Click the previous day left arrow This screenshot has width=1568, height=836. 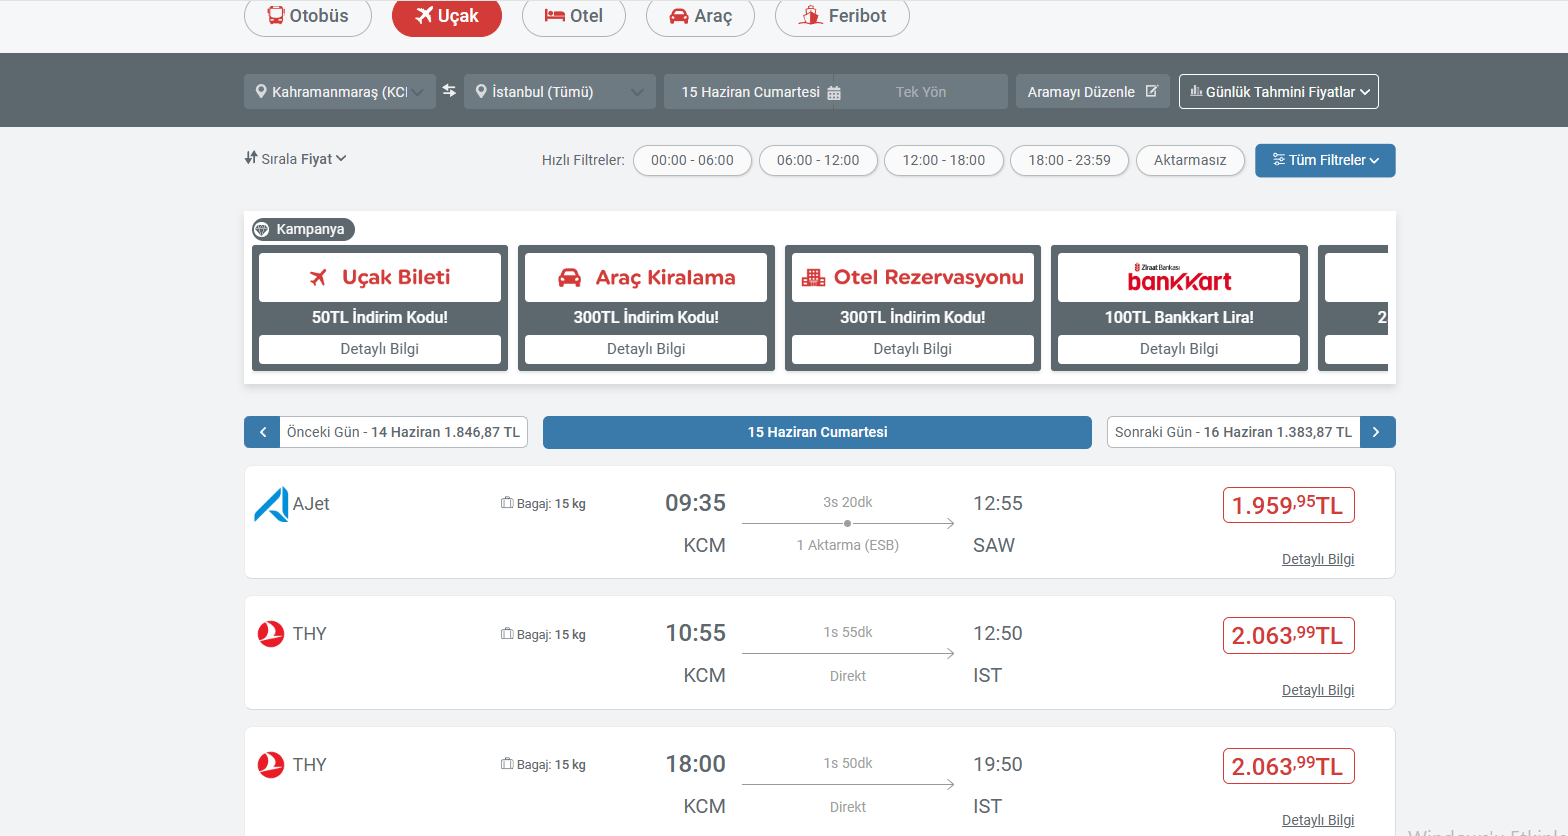262,432
